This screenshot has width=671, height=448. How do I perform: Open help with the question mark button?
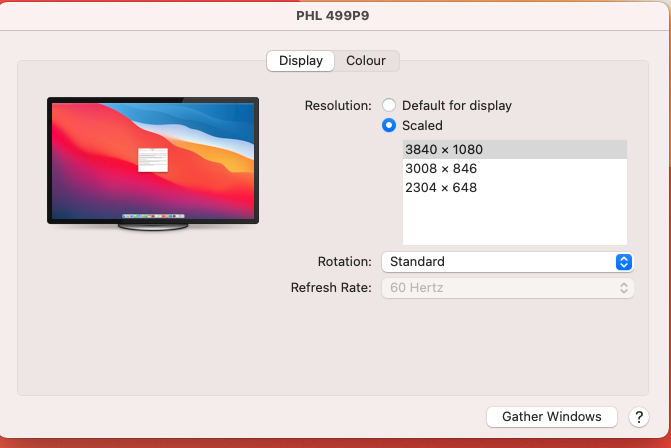point(639,417)
